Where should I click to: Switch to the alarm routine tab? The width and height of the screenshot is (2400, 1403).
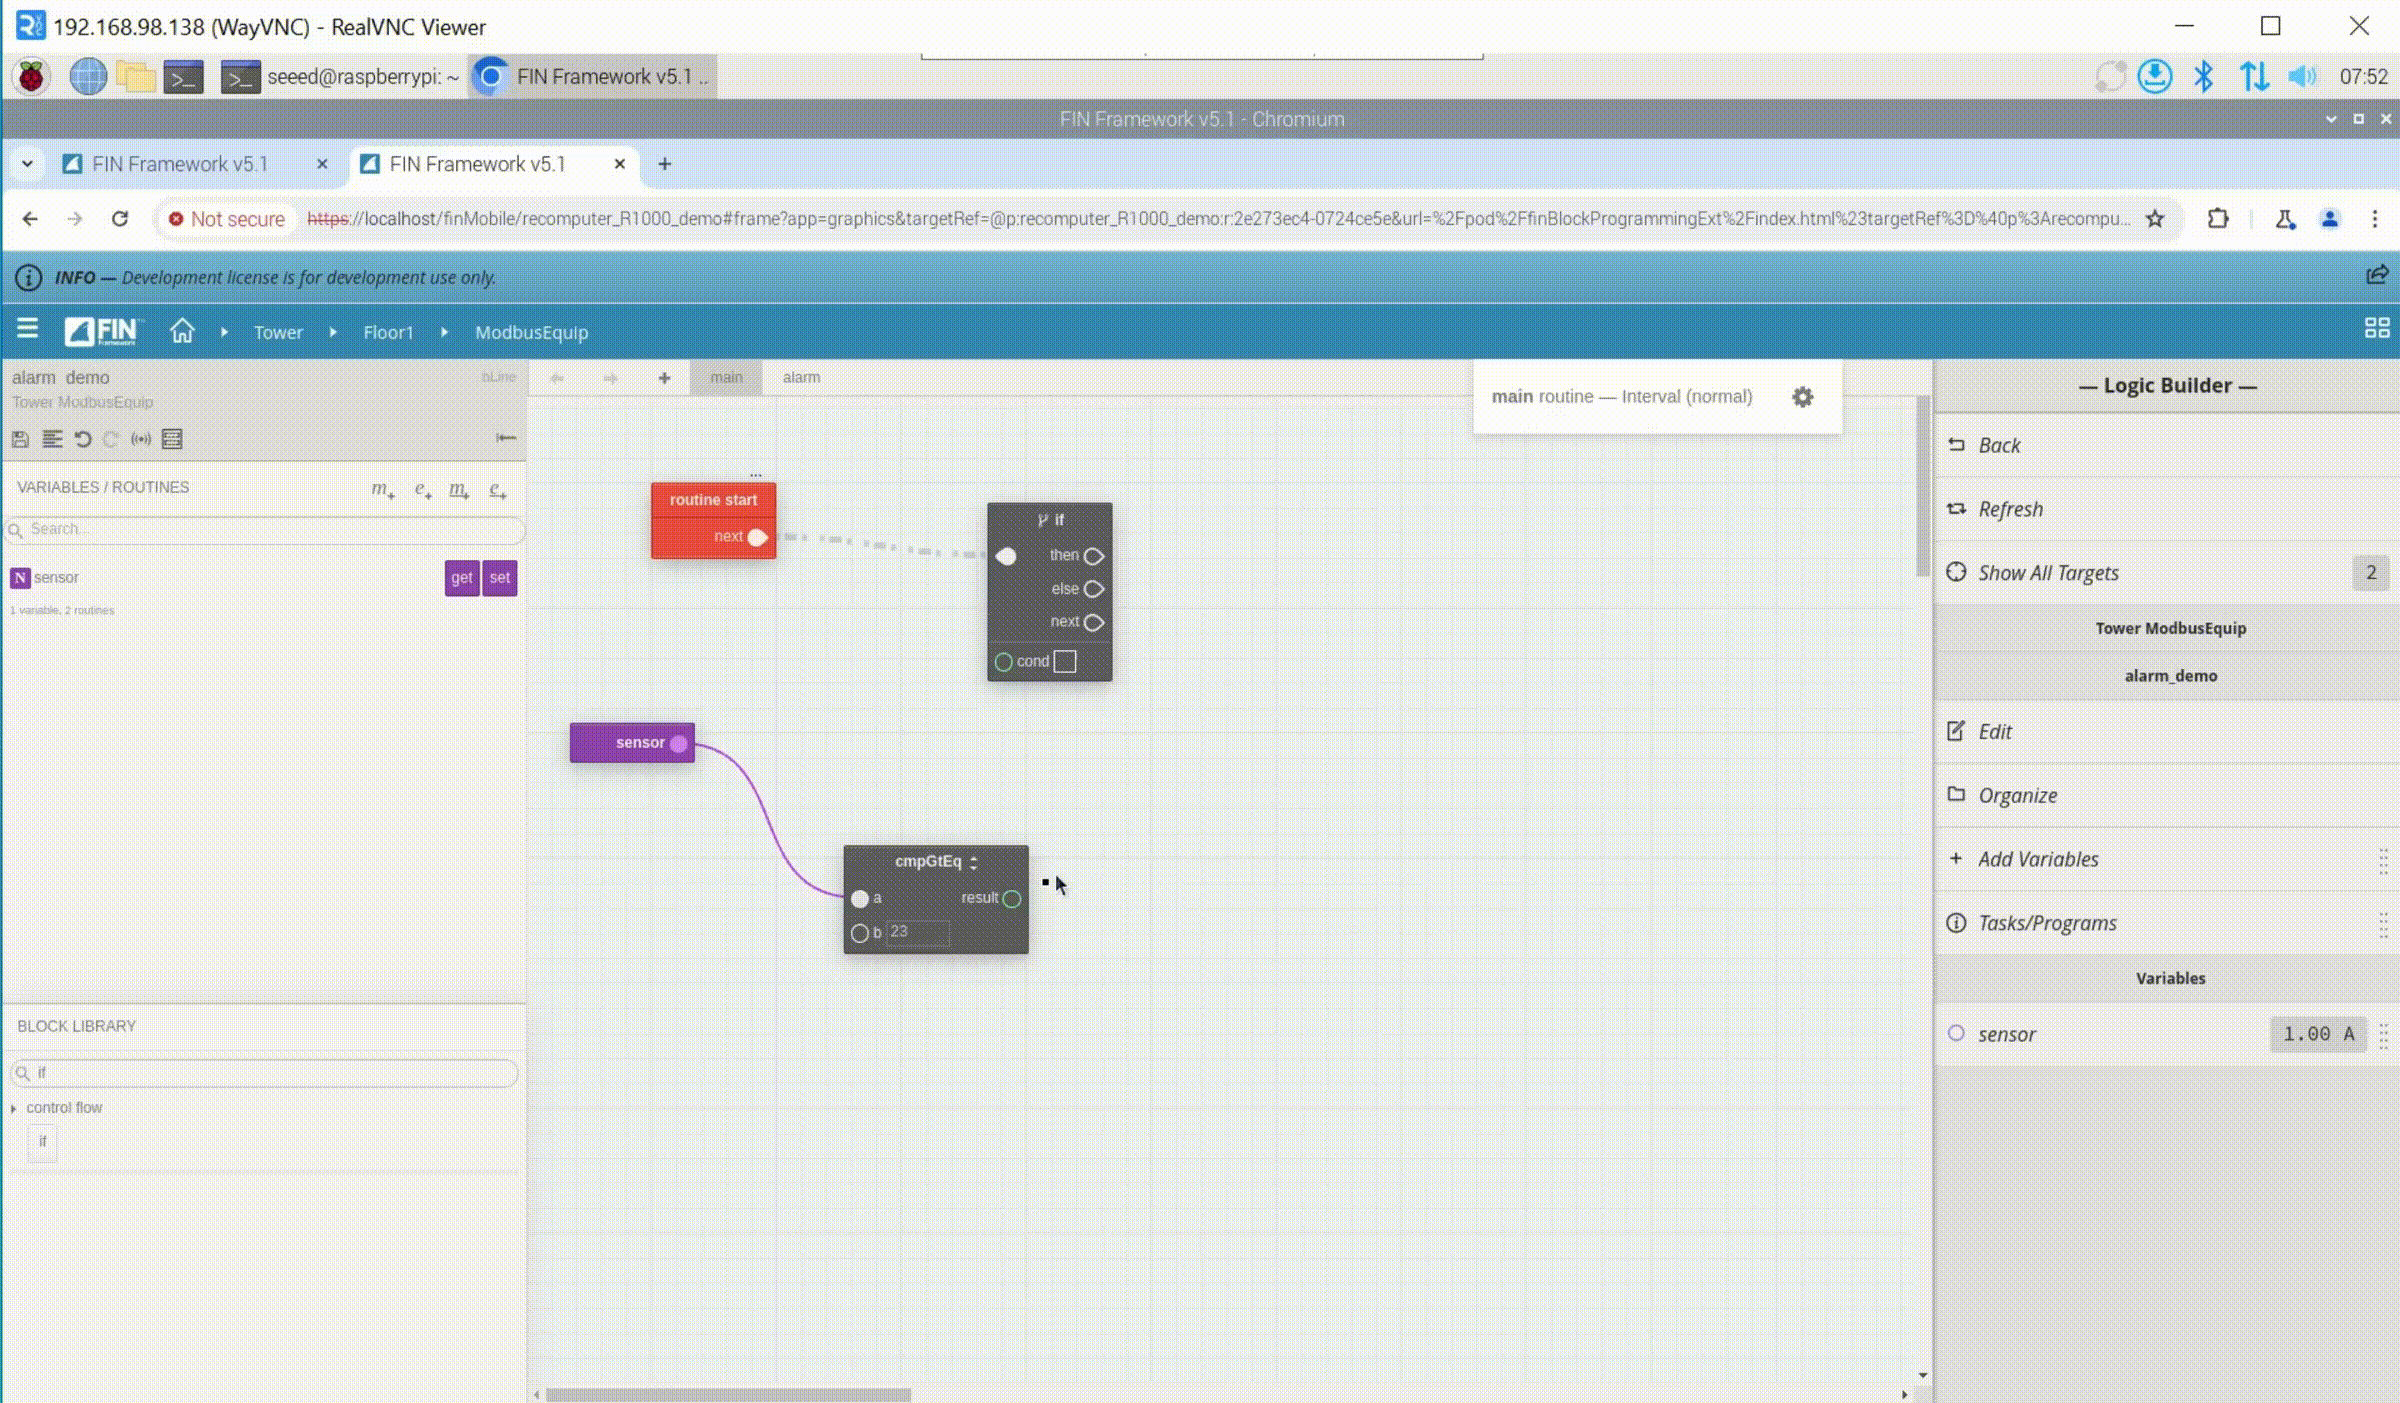(x=801, y=378)
